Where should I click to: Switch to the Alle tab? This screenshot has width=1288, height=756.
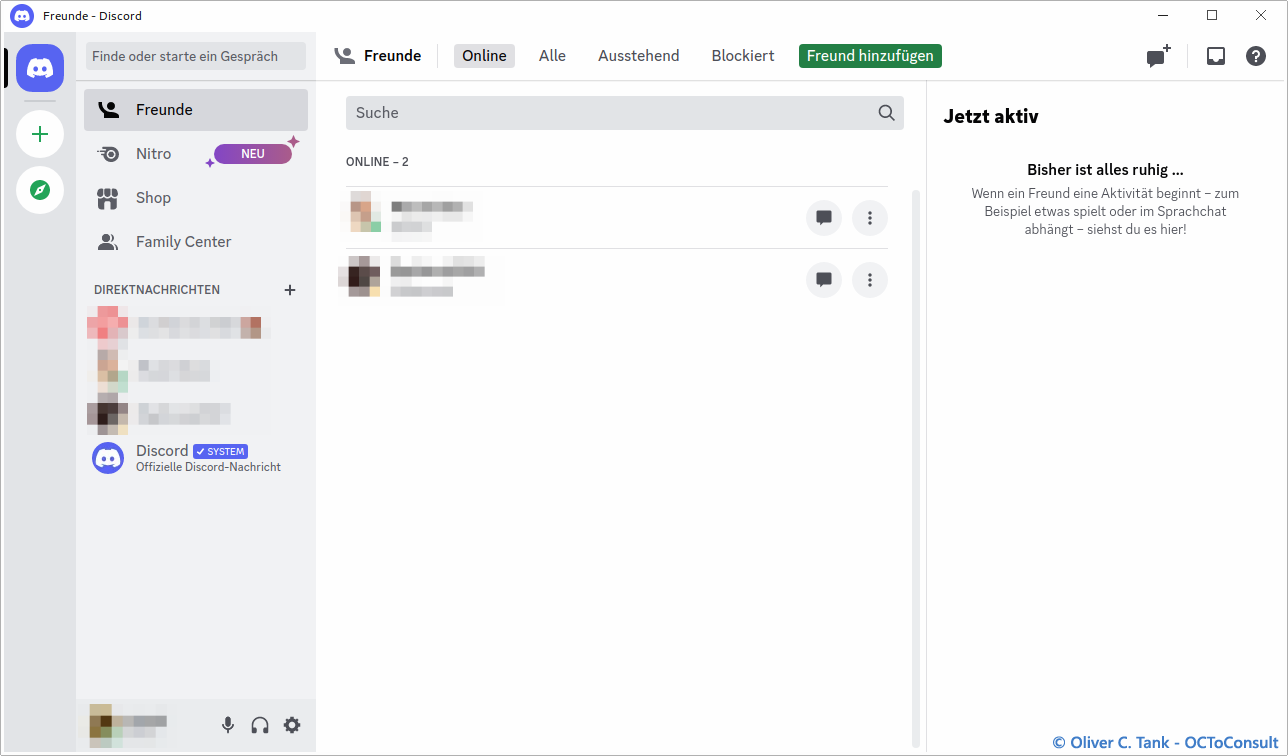552,56
